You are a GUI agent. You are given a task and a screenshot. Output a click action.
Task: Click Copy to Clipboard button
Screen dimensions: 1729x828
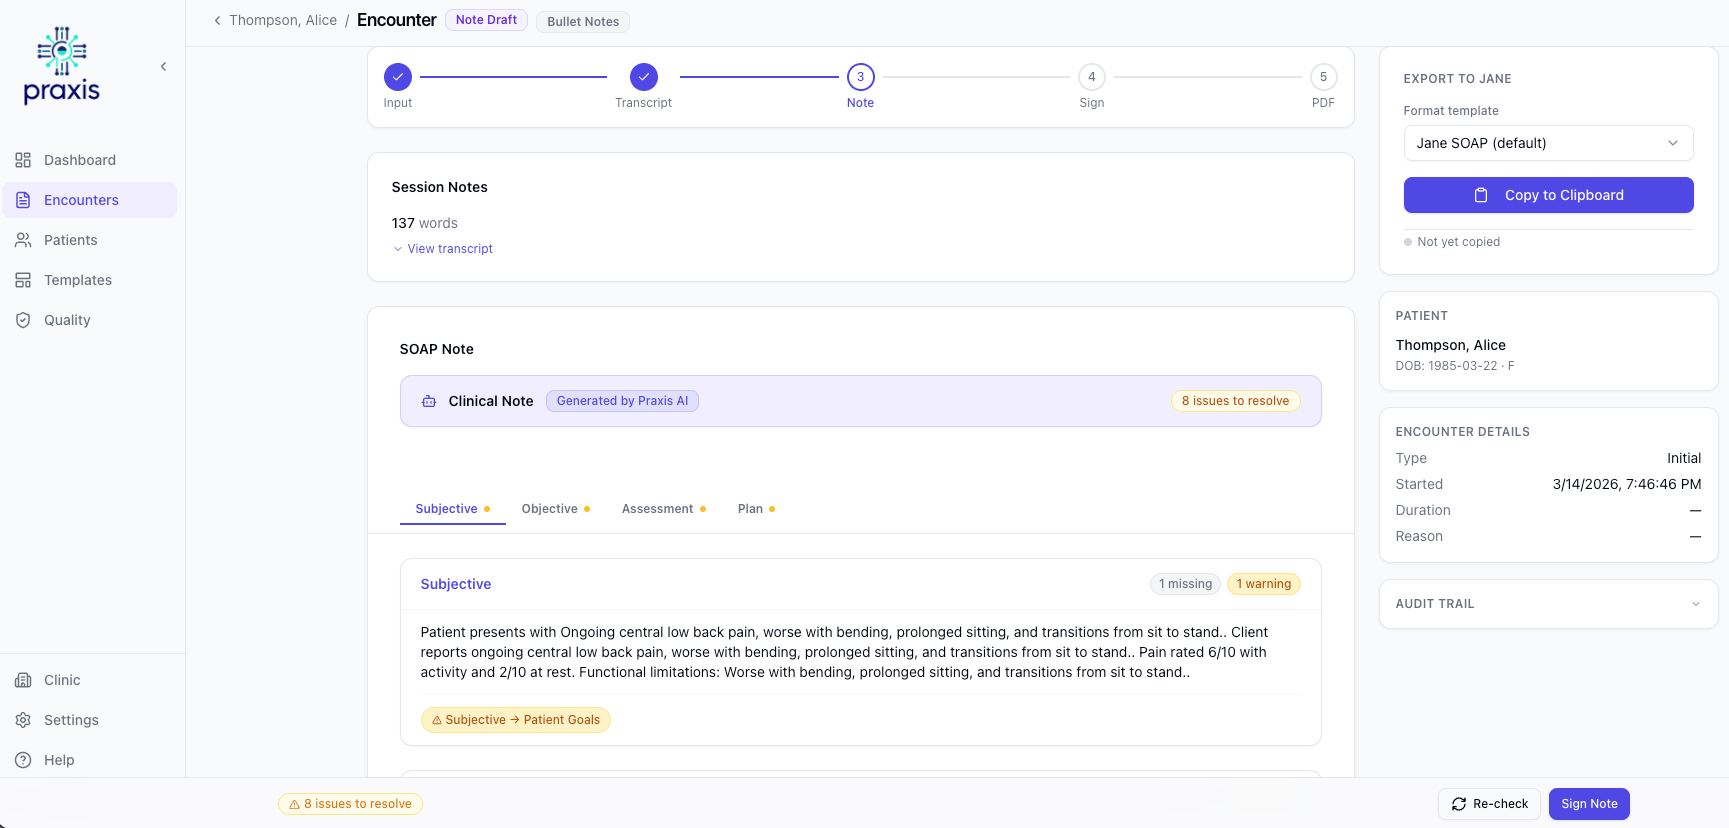[1547, 195]
